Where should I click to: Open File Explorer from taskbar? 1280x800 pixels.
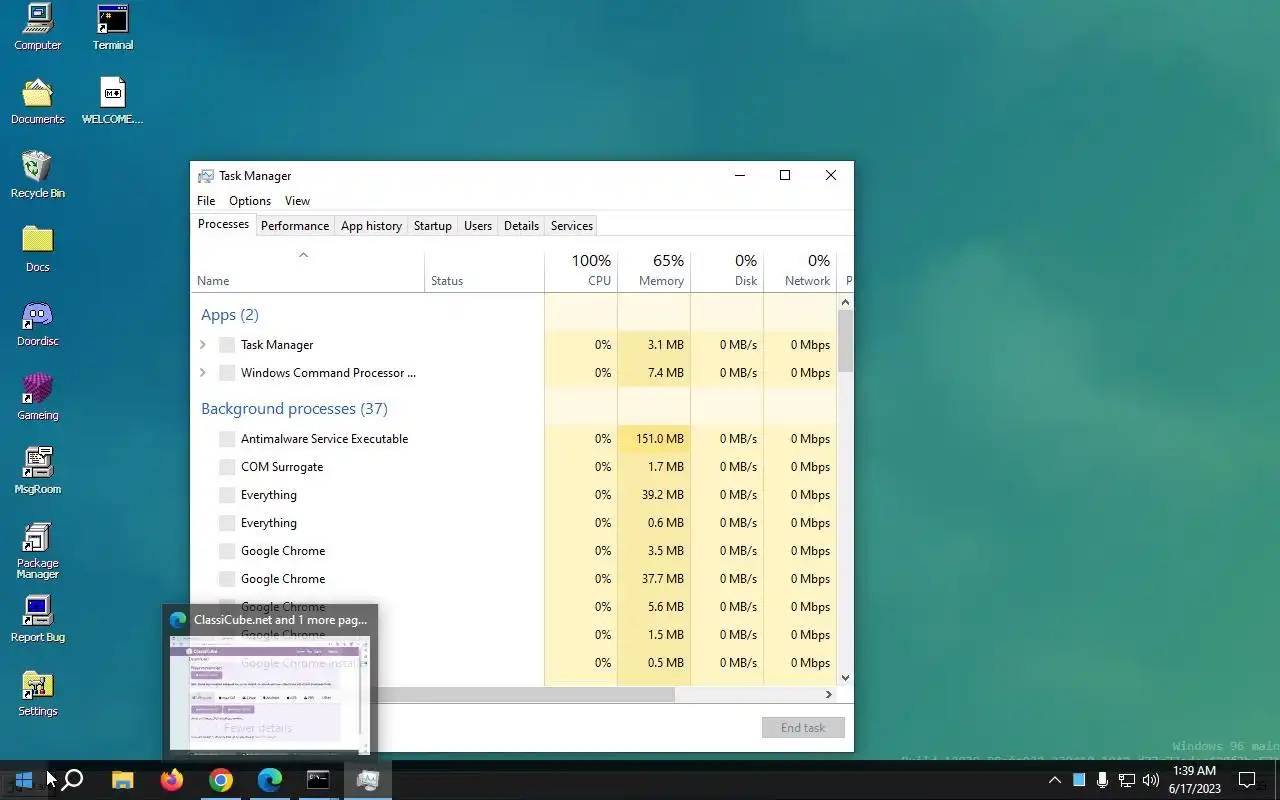pyautogui.click(x=122, y=780)
